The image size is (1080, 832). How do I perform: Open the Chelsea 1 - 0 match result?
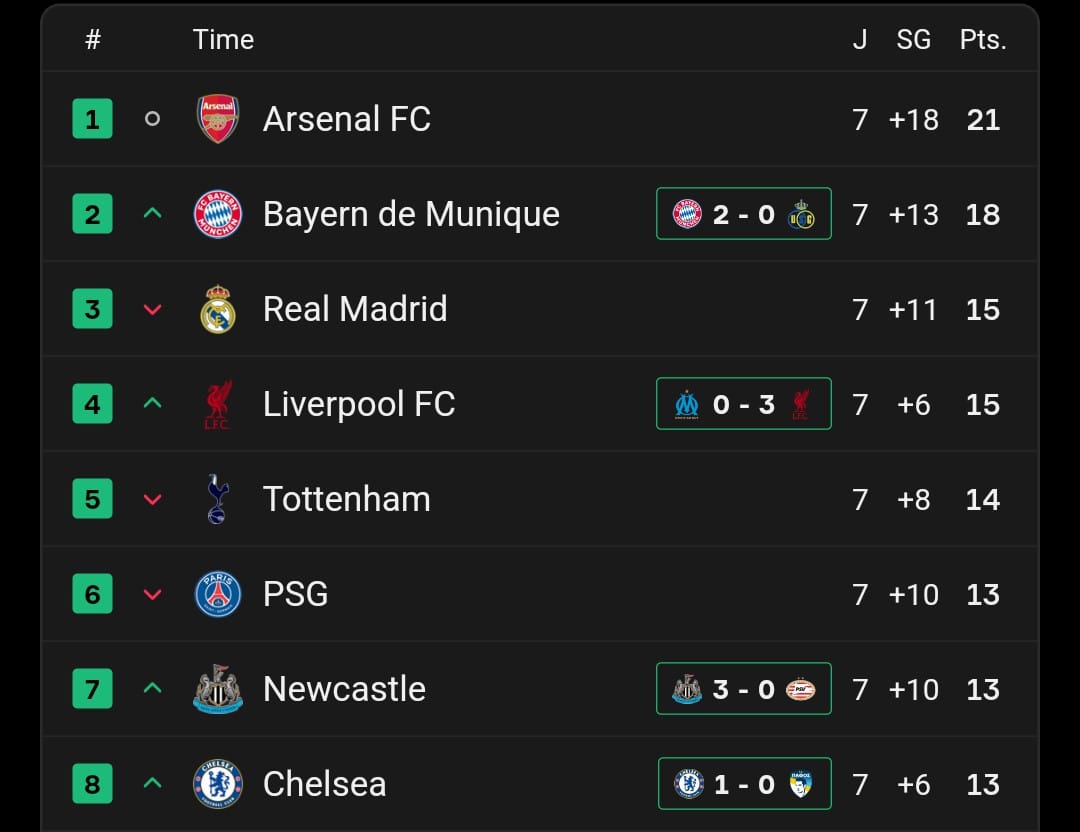click(744, 784)
